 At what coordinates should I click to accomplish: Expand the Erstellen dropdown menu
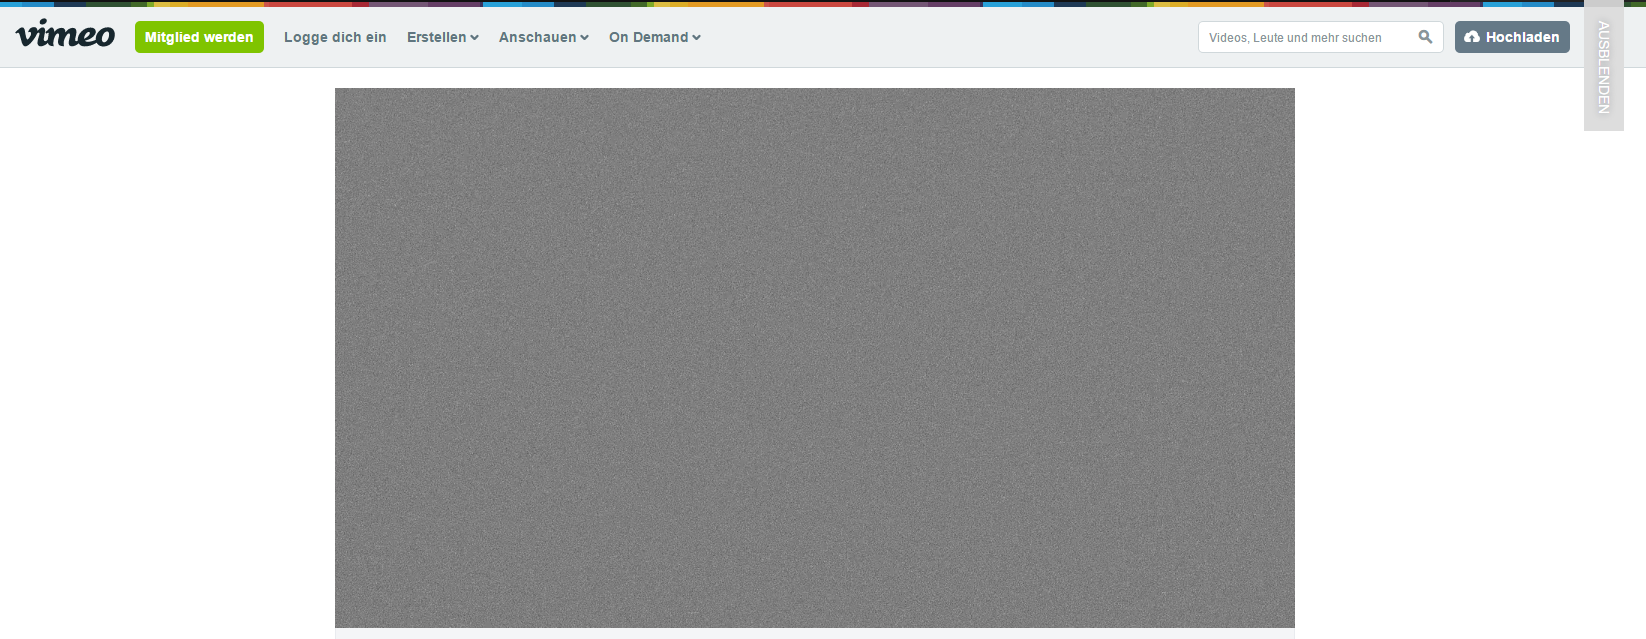click(443, 37)
